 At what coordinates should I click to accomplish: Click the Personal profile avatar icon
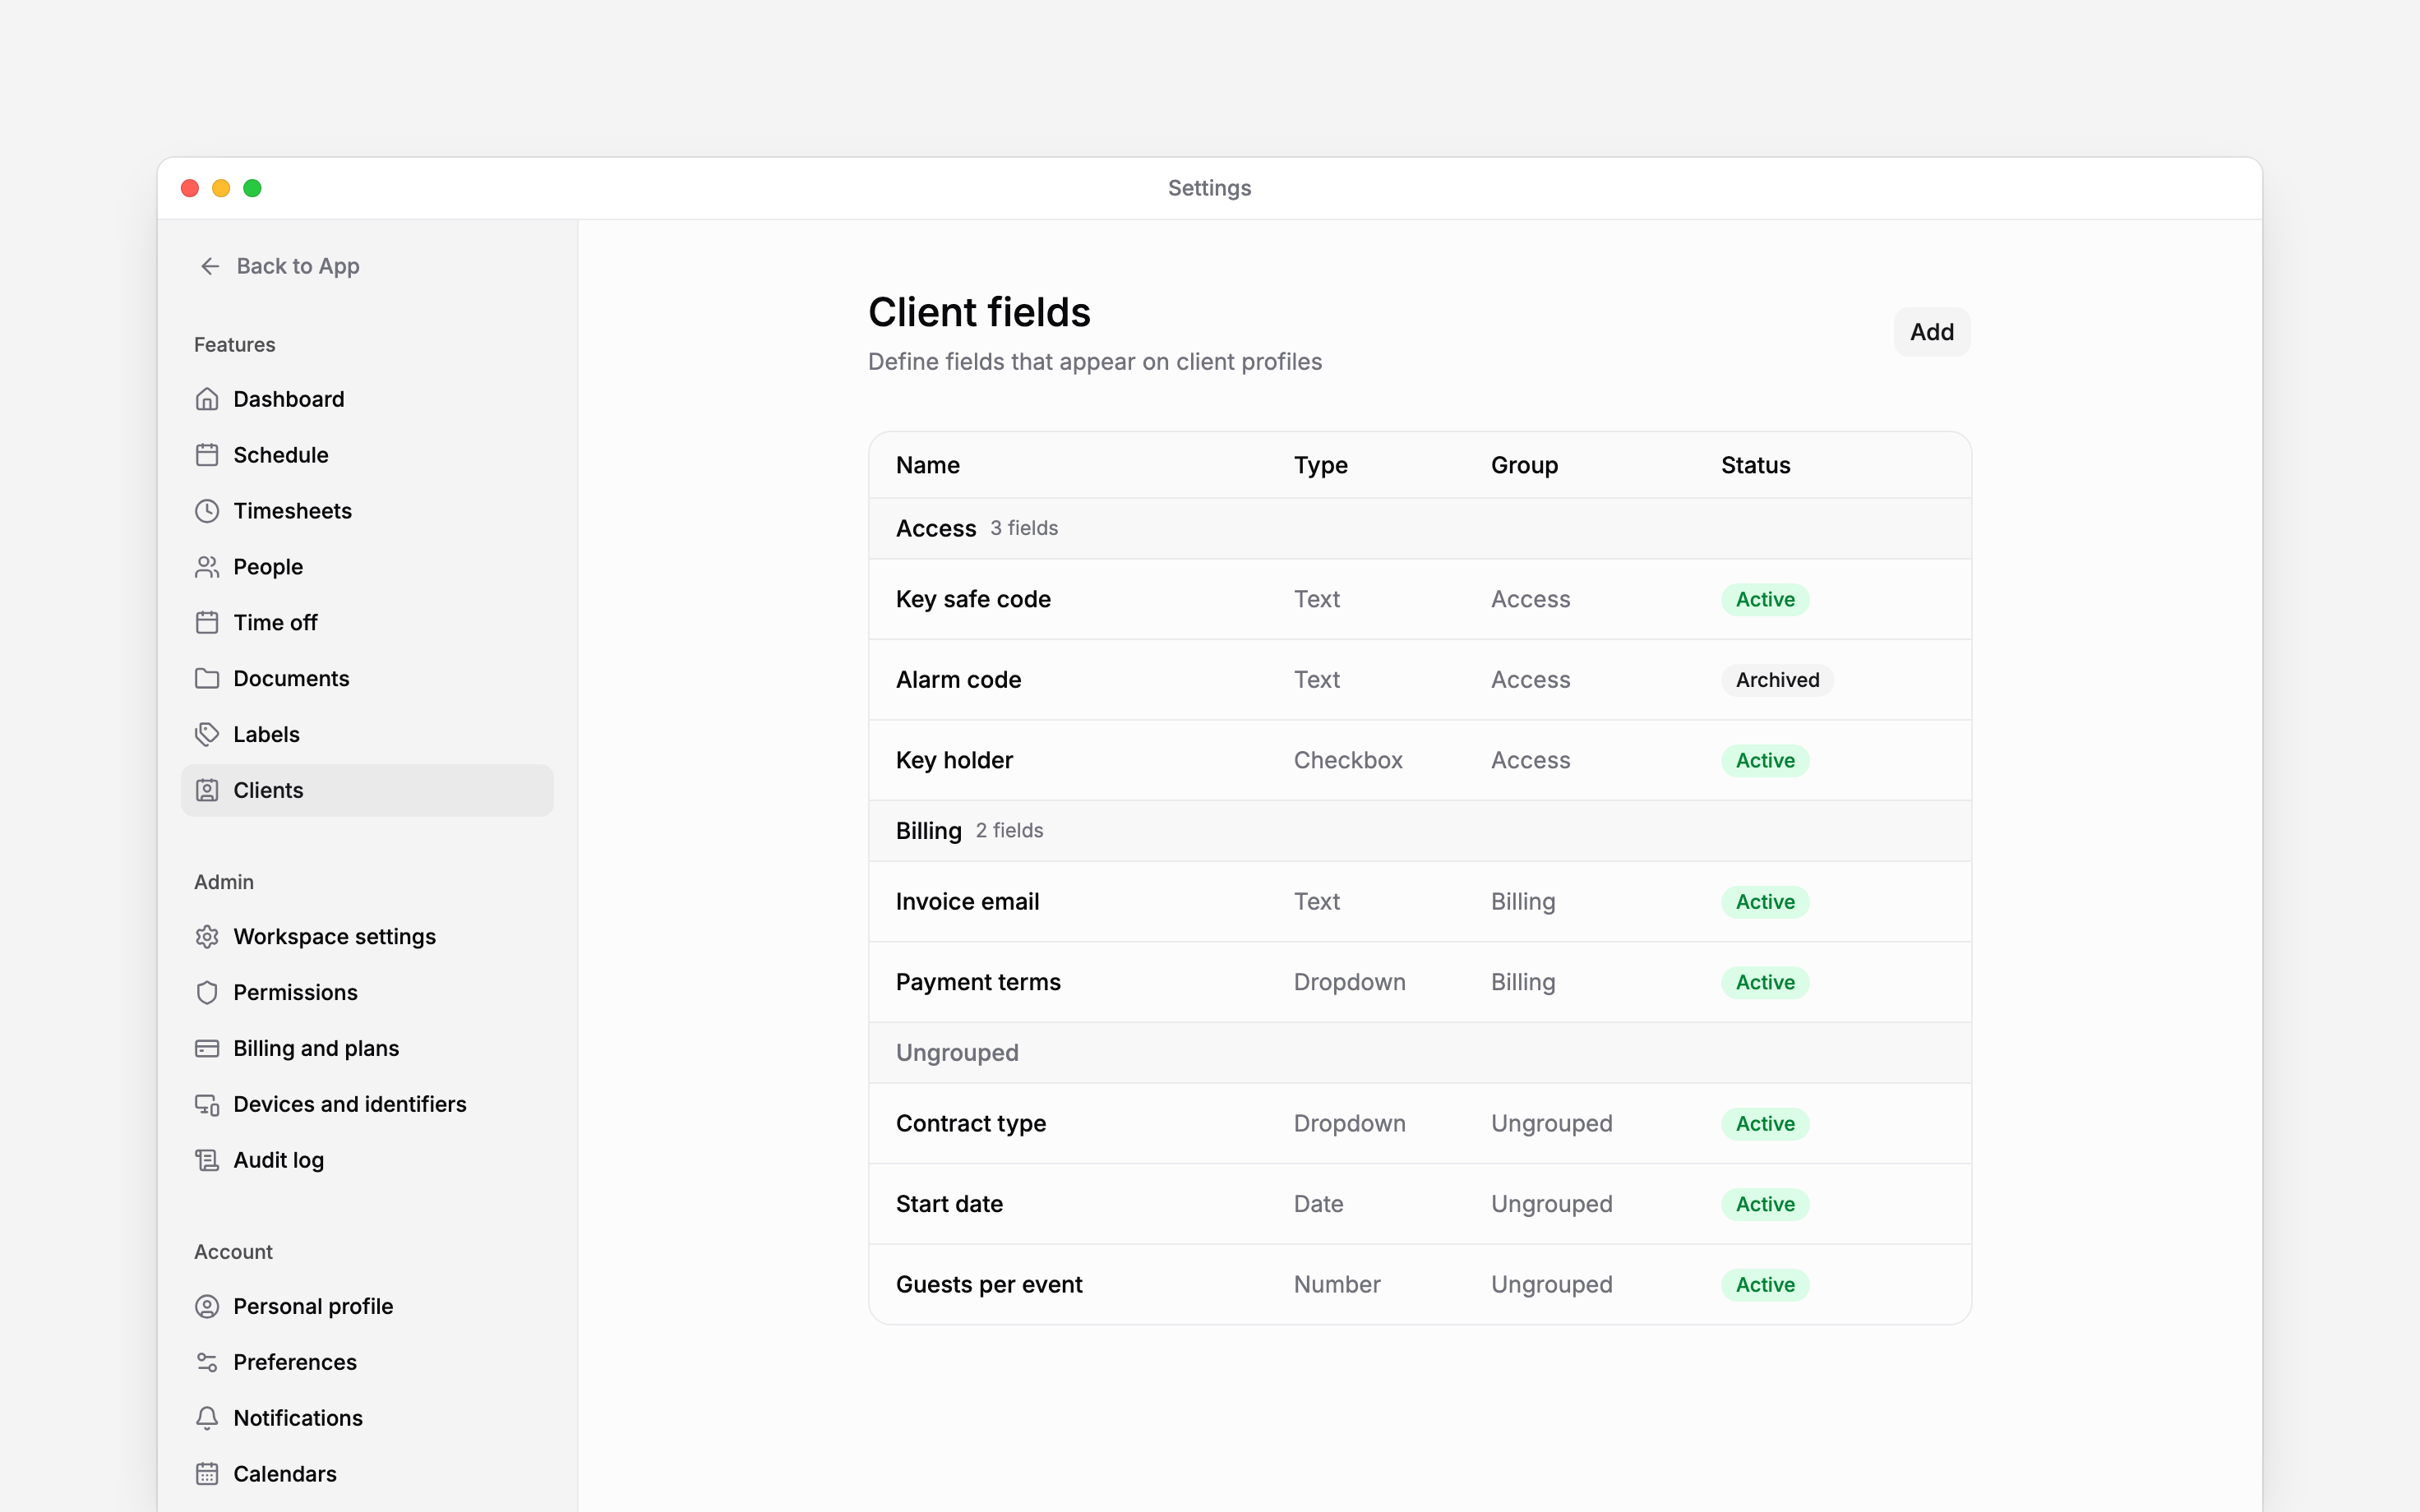tap(207, 1307)
